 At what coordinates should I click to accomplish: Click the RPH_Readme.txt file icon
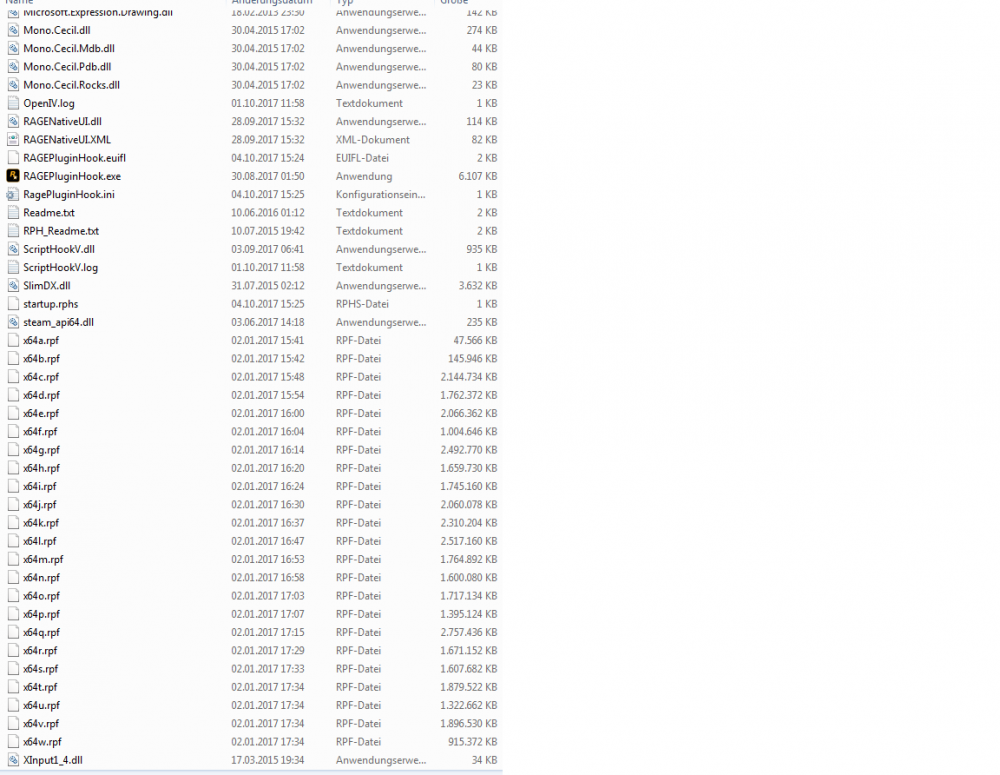coord(13,230)
